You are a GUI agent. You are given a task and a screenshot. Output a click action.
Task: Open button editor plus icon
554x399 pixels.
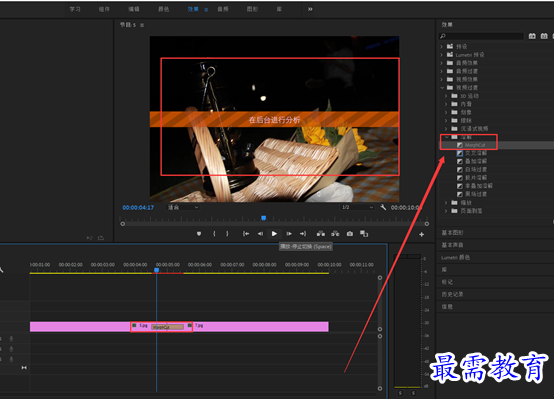[422, 234]
